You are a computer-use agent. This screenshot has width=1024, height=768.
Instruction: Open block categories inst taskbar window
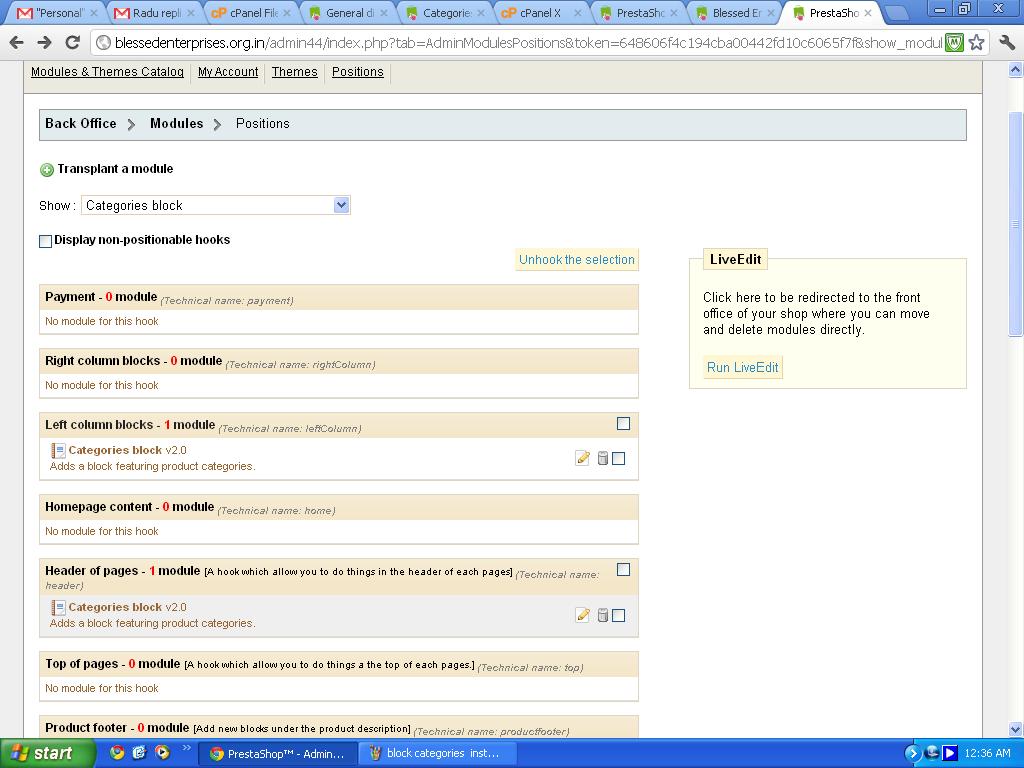(x=438, y=754)
